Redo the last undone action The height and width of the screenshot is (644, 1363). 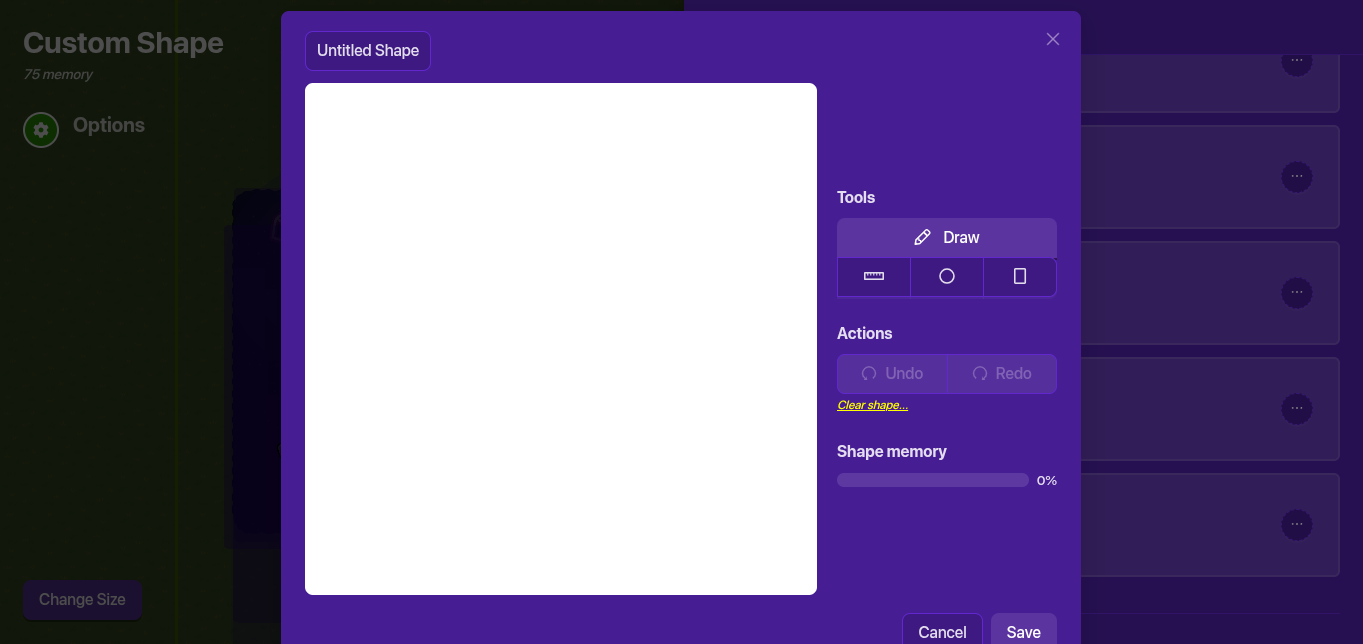coord(1001,374)
